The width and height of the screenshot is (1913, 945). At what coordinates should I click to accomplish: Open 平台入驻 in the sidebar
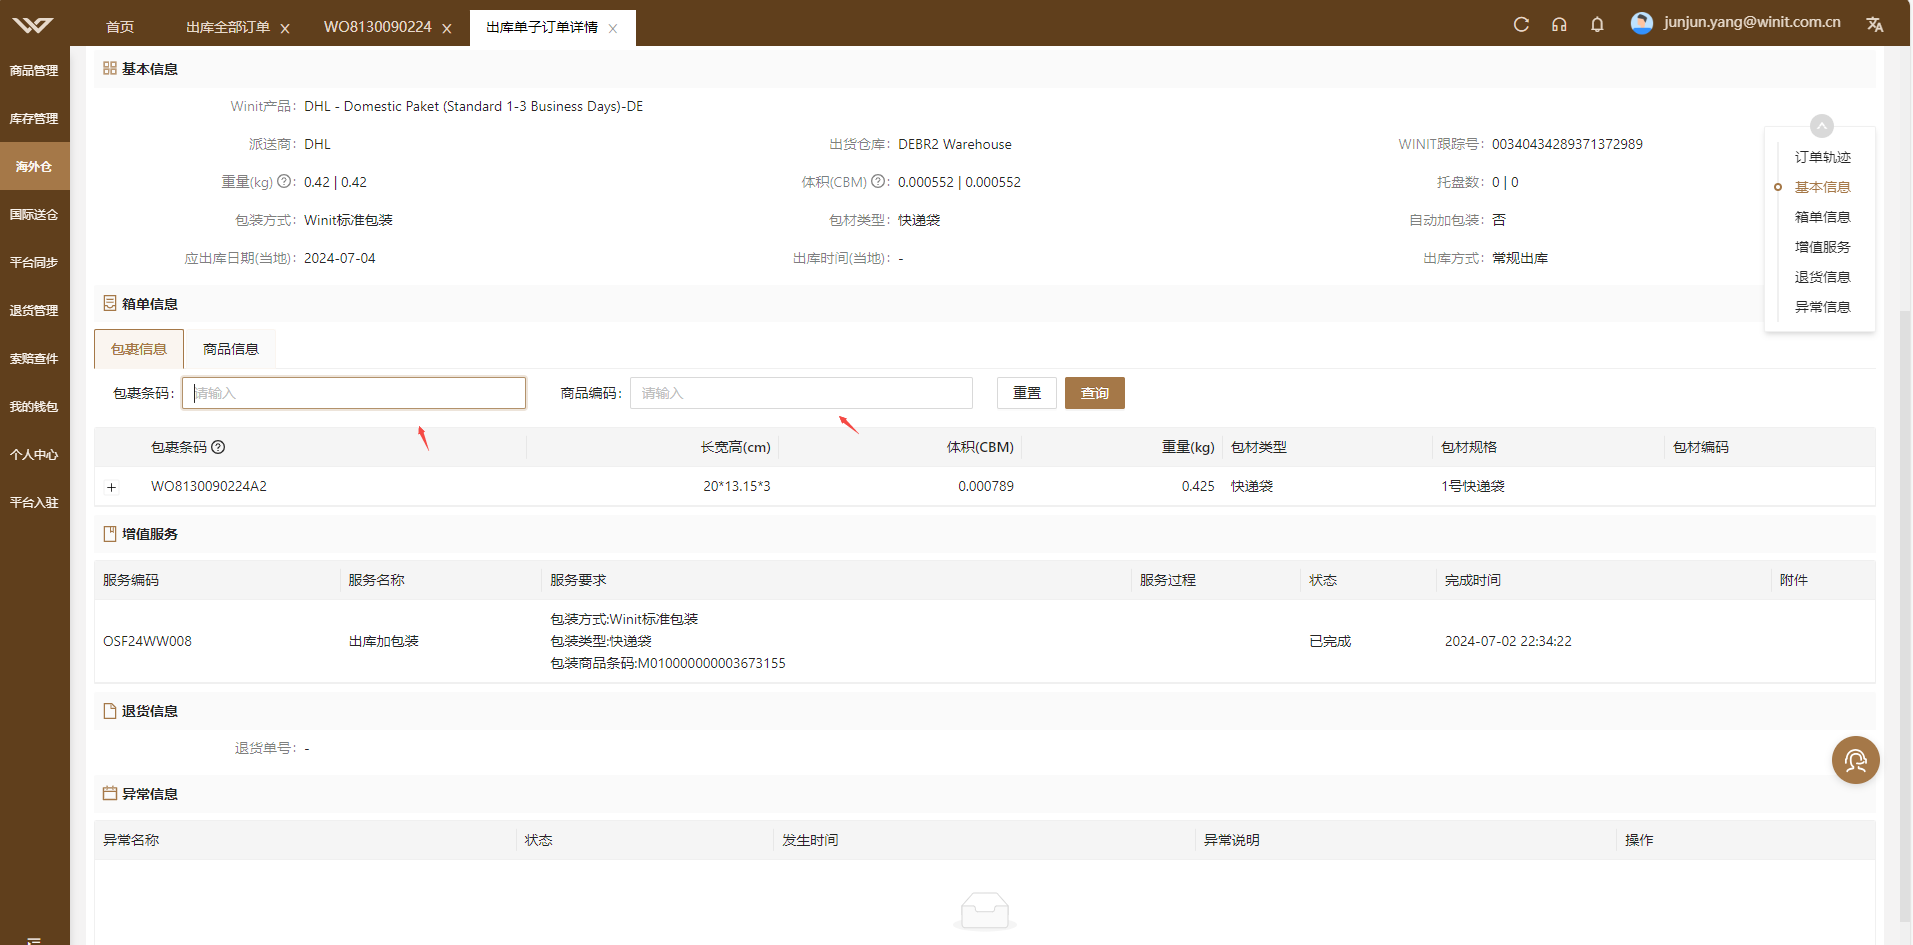click(x=34, y=502)
